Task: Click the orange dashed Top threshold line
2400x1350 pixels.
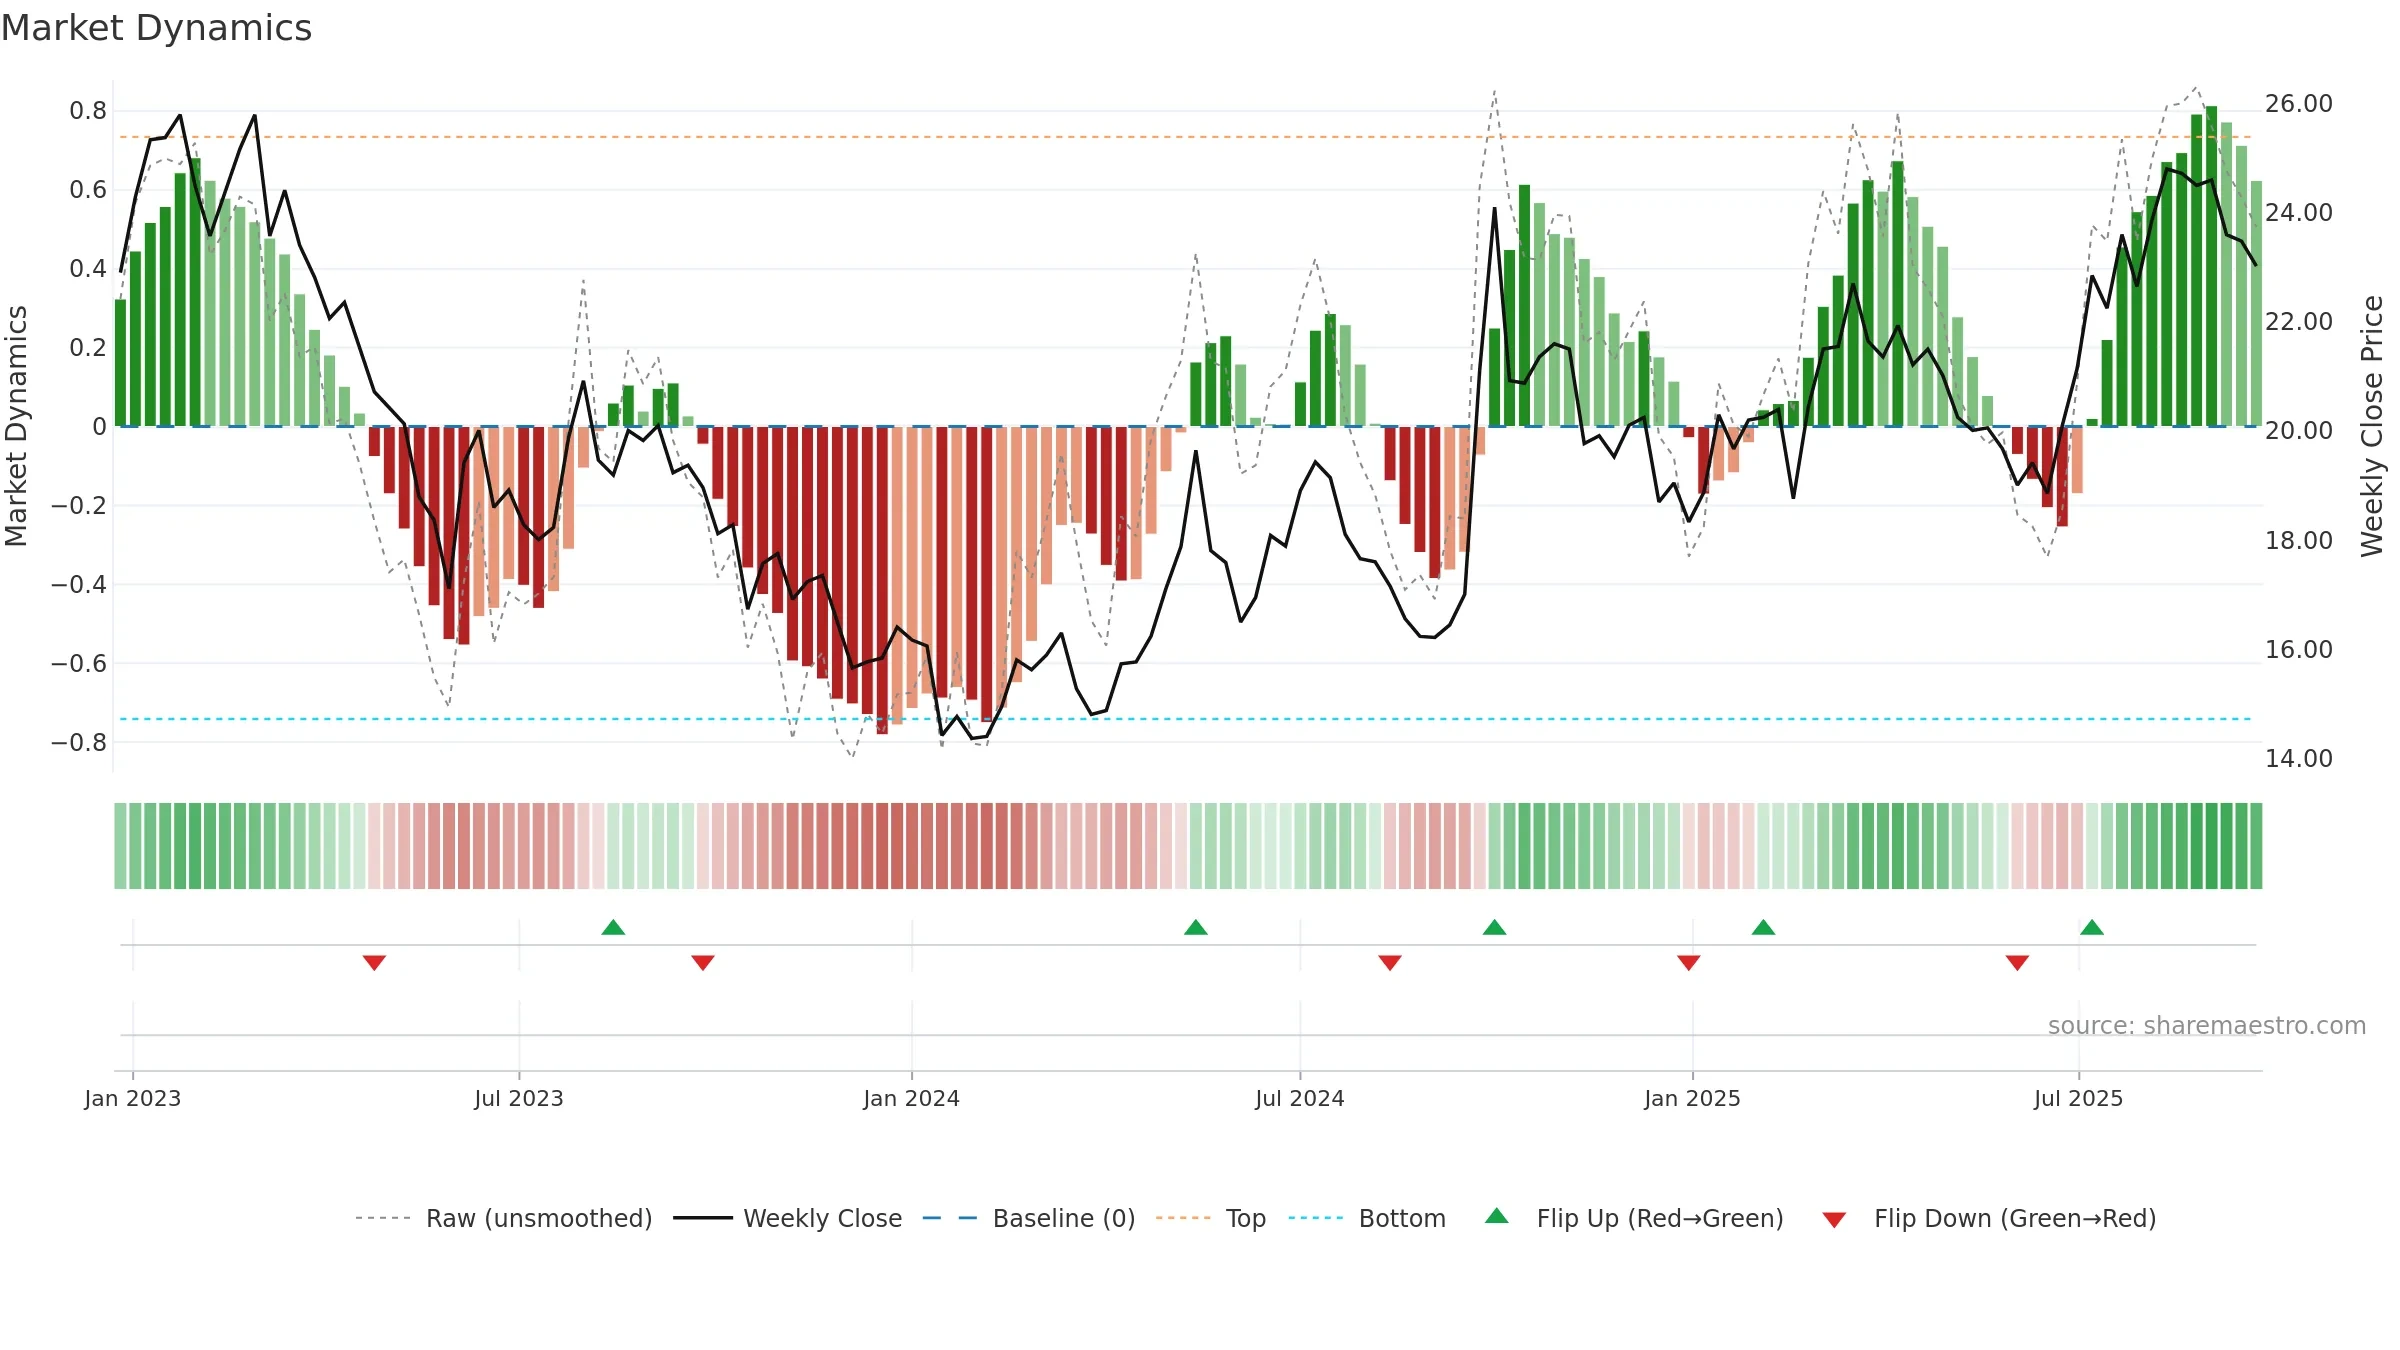Action: coord(1185,137)
